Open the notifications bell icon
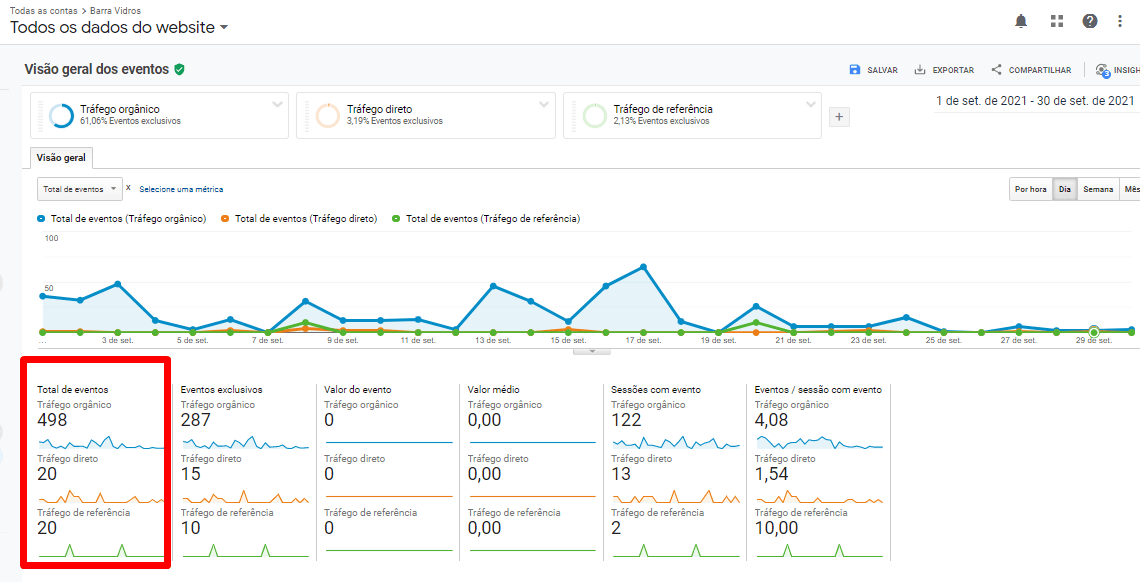 pyautogui.click(x=1021, y=21)
